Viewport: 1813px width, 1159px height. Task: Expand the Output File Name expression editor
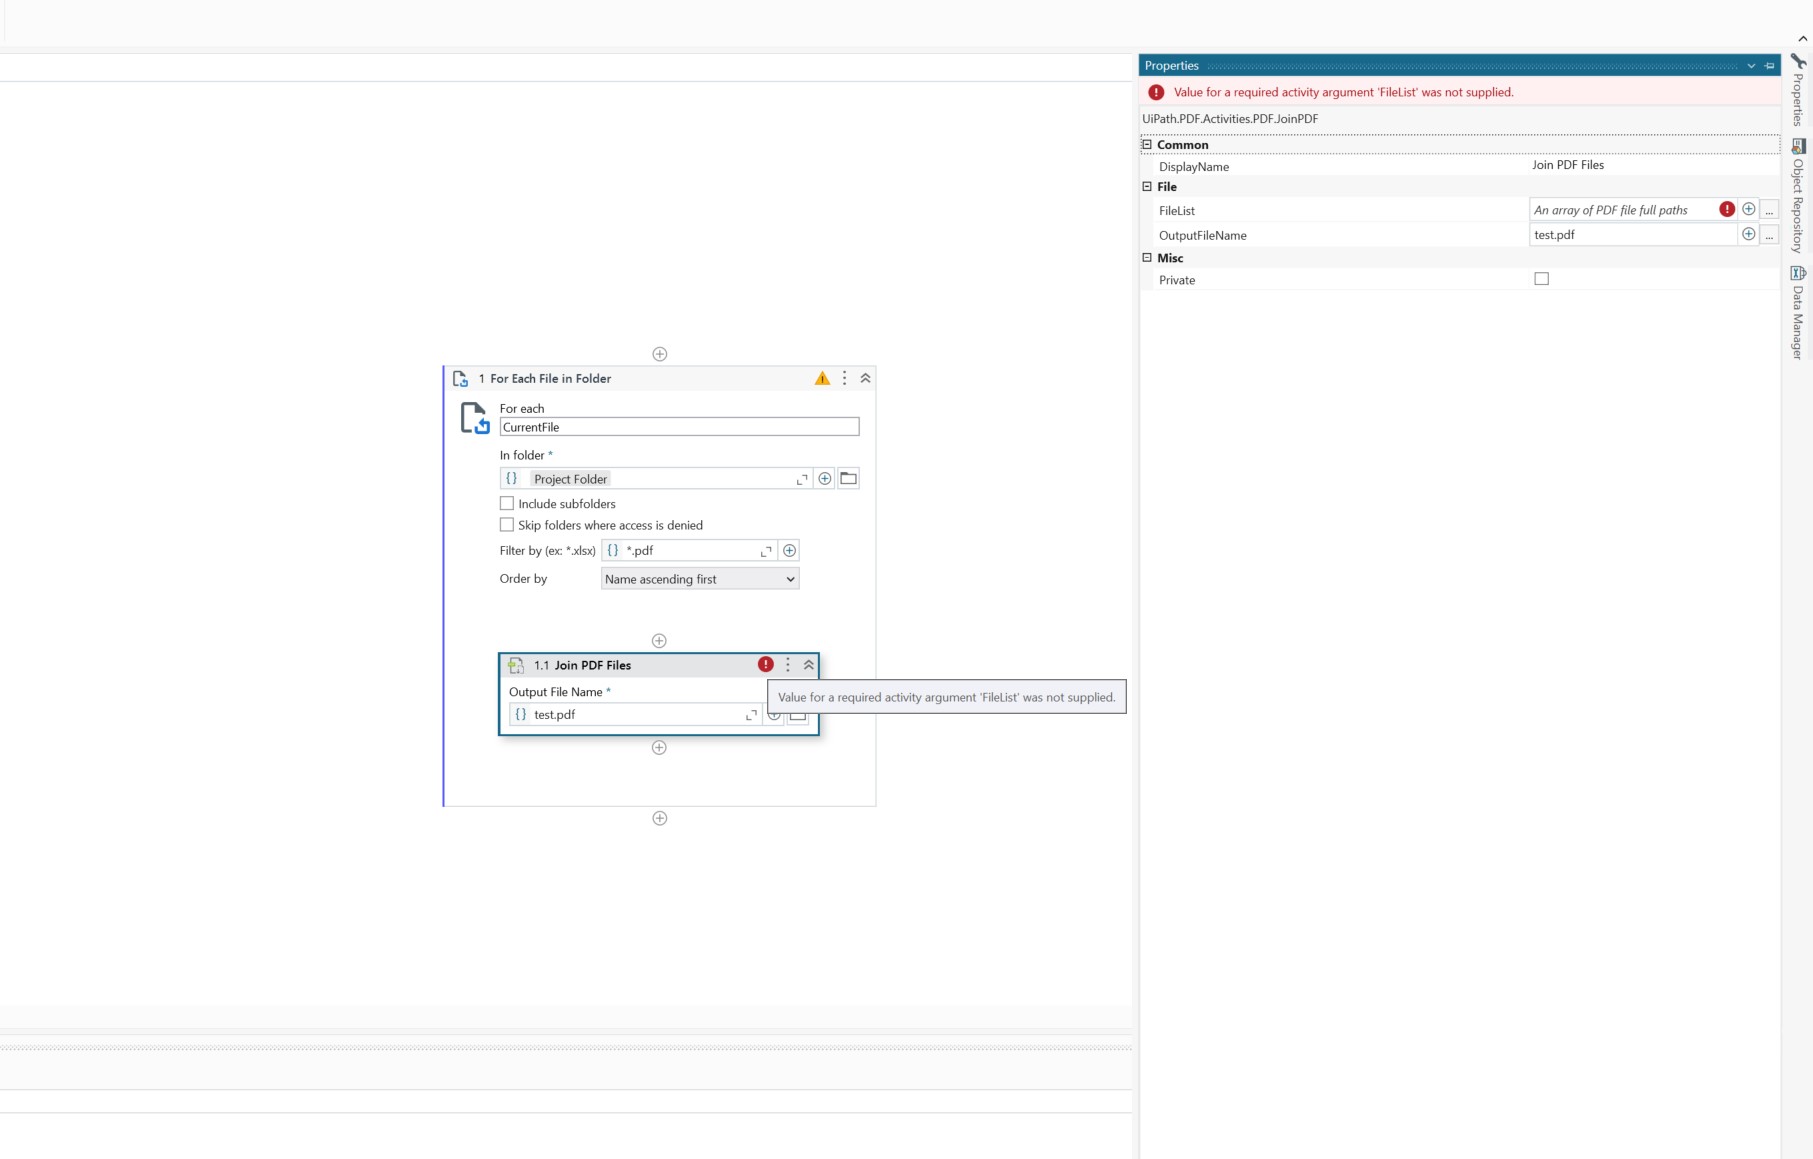coord(751,715)
